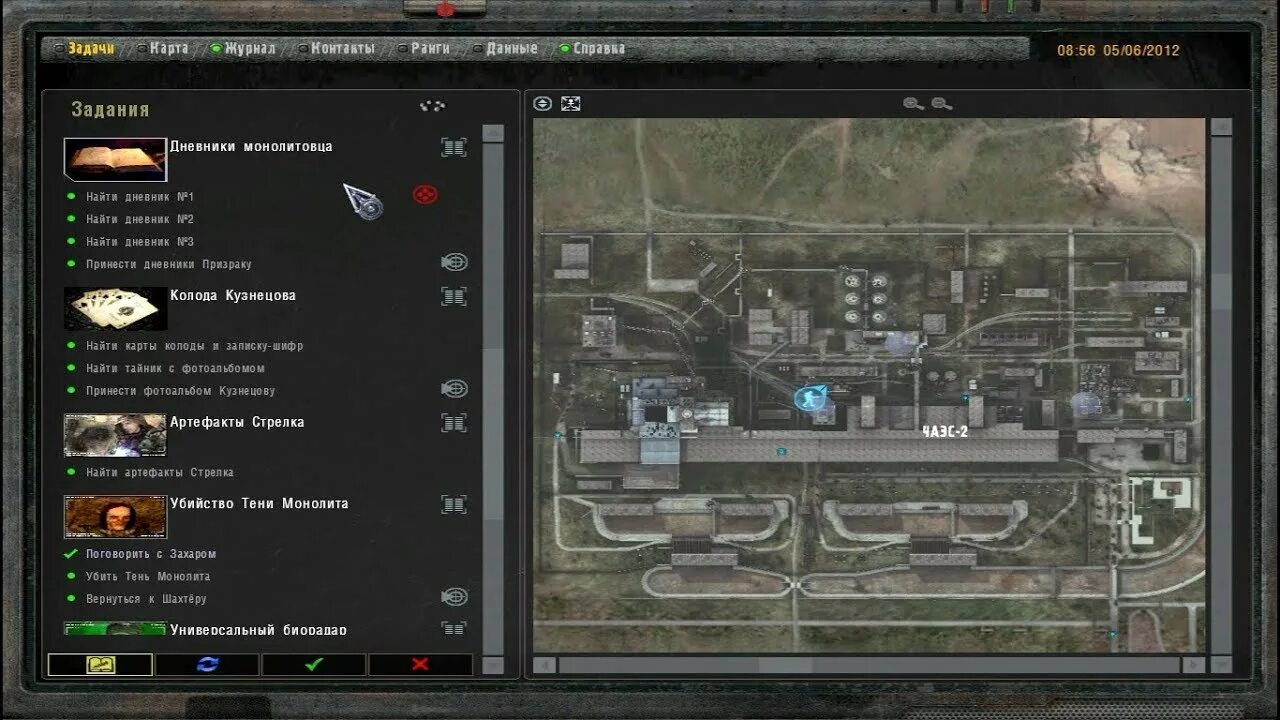
Task: Click the circular arrow icon above the map
Action: pyautogui.click(x=543, y=103)
